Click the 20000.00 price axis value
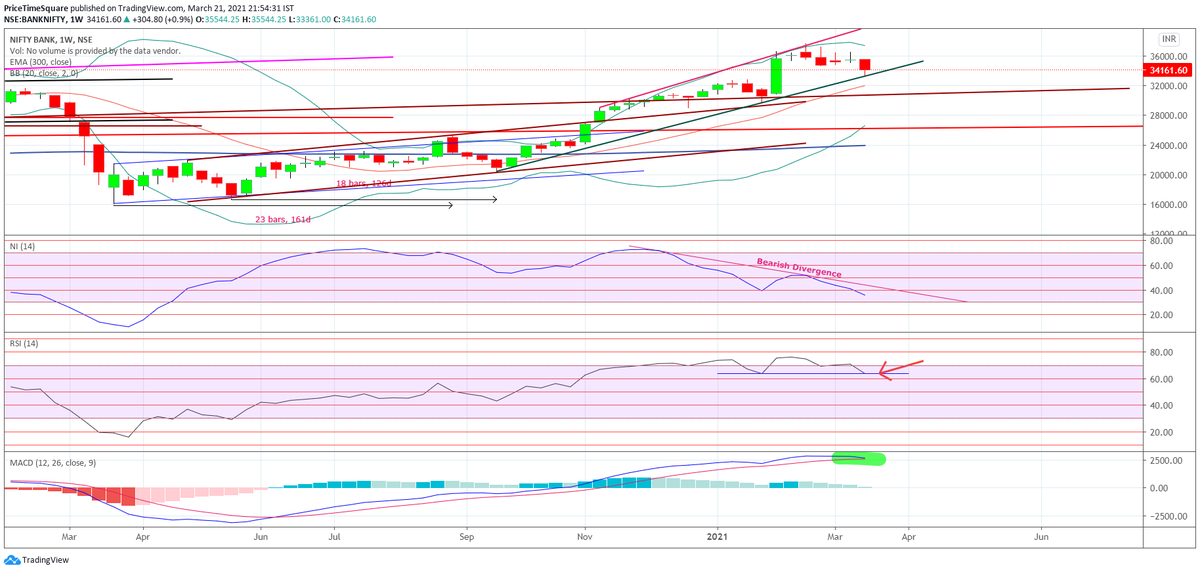 [x=1168, y=175]
